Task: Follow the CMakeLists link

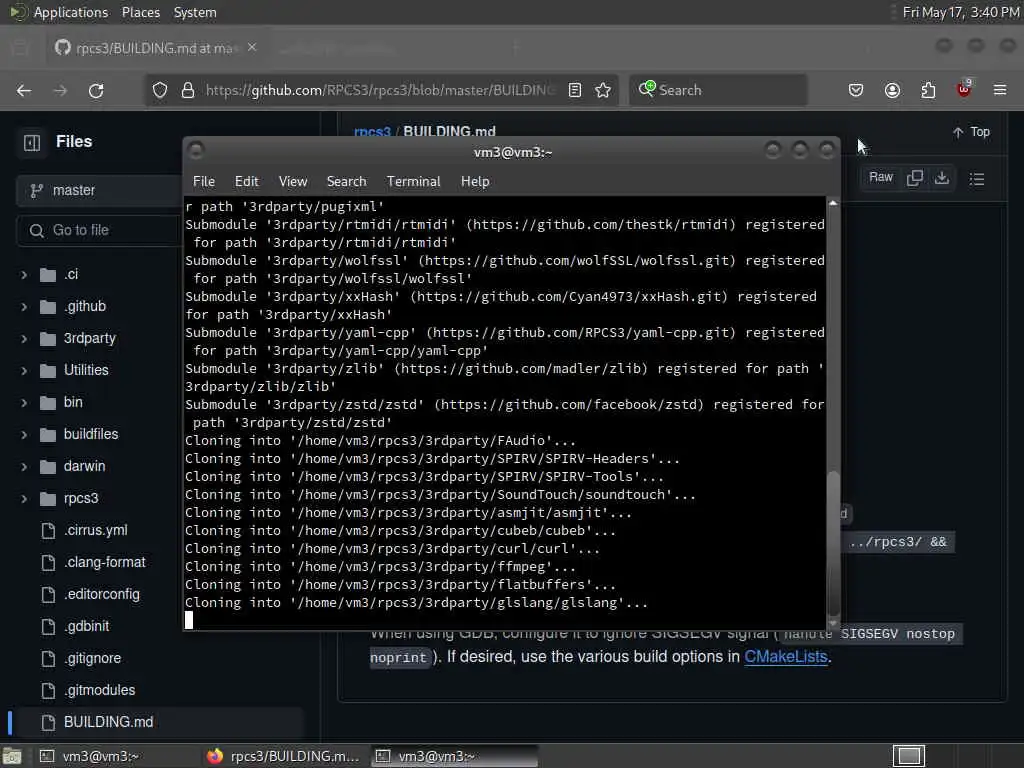Action: click(x=786, y=656)
